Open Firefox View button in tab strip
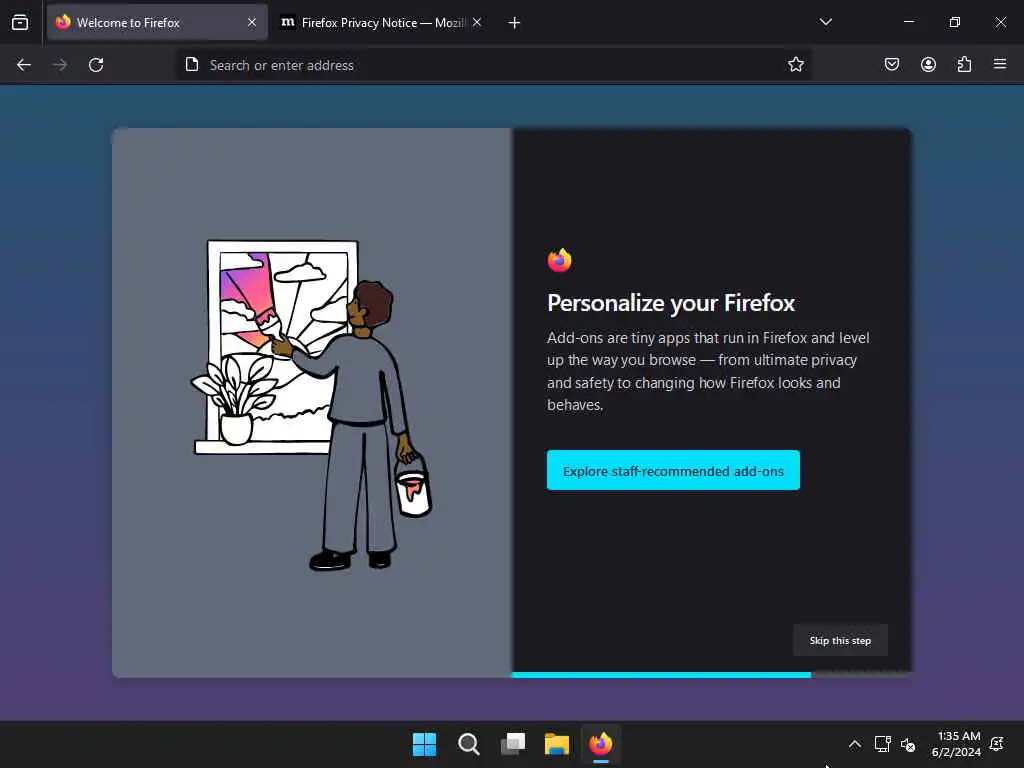 [20, 22]
